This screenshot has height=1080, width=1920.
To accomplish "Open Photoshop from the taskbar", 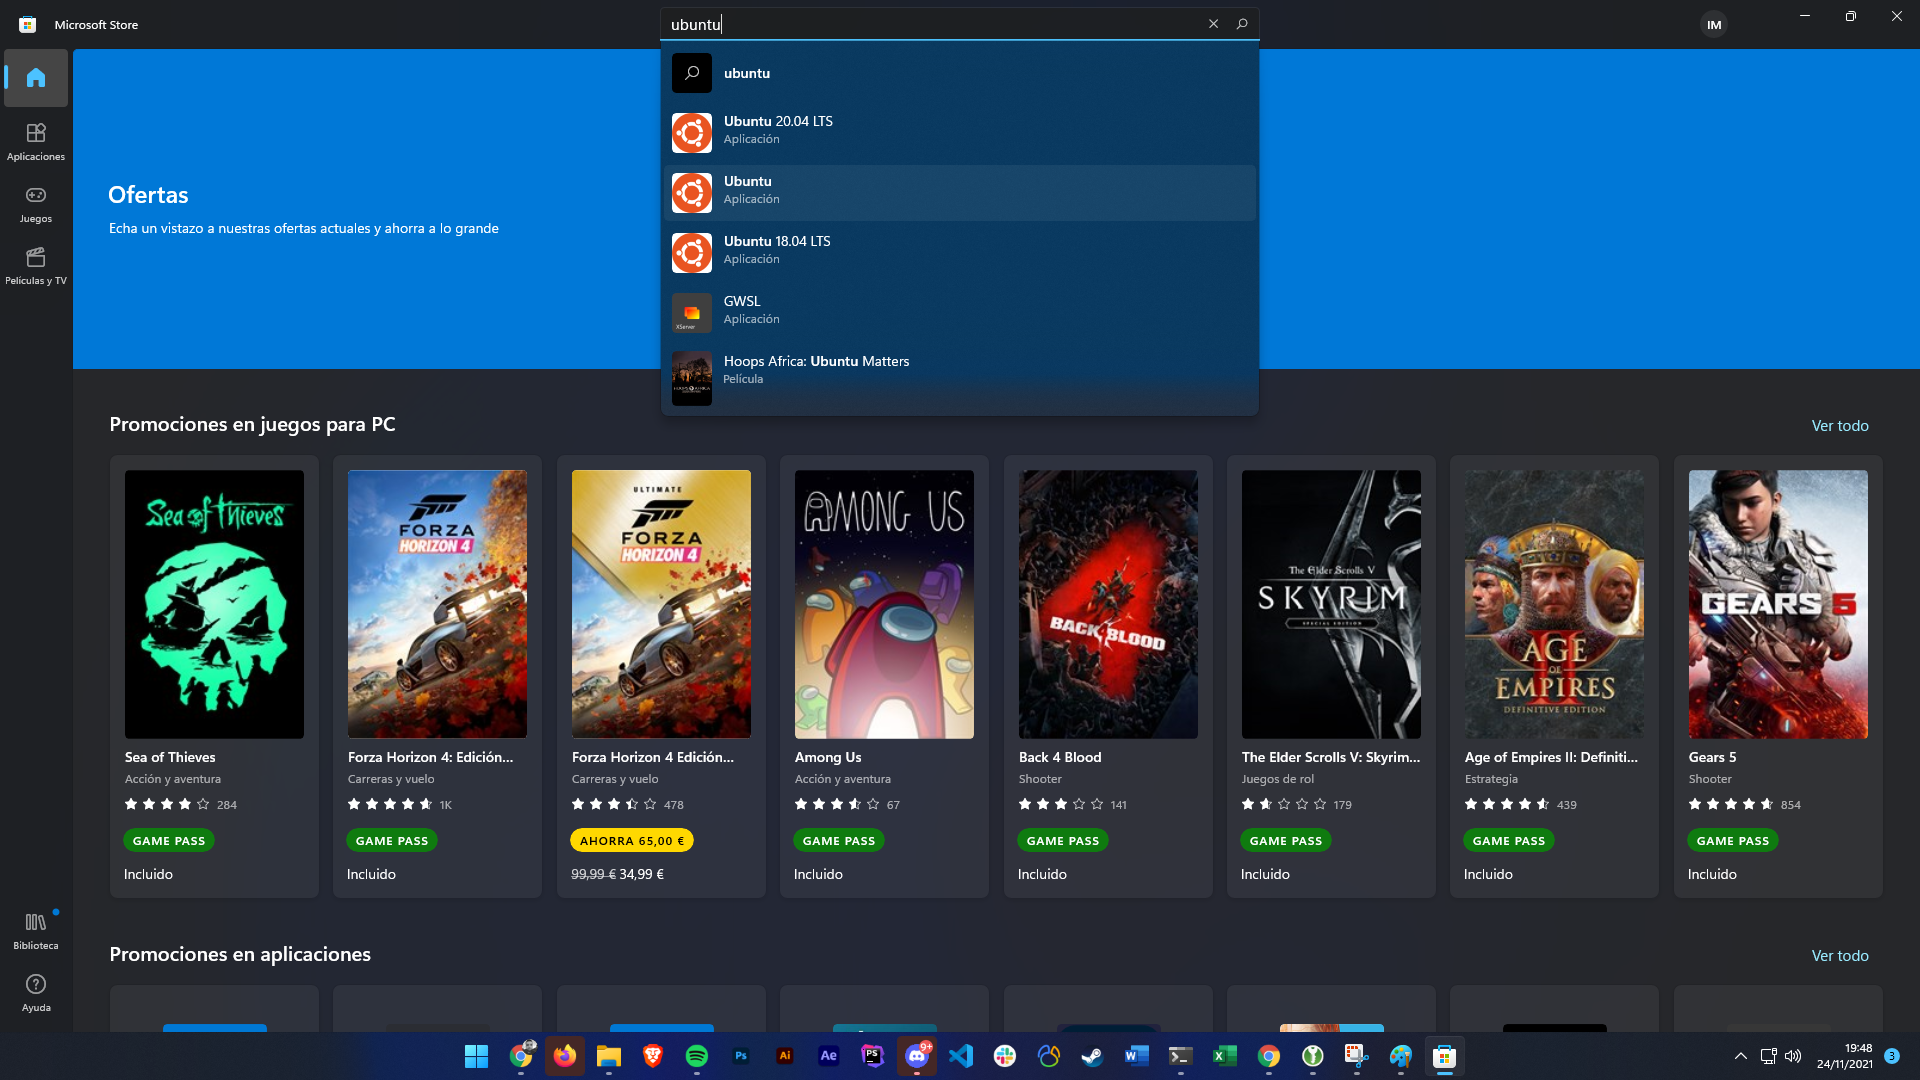I will click(741, 1056).
